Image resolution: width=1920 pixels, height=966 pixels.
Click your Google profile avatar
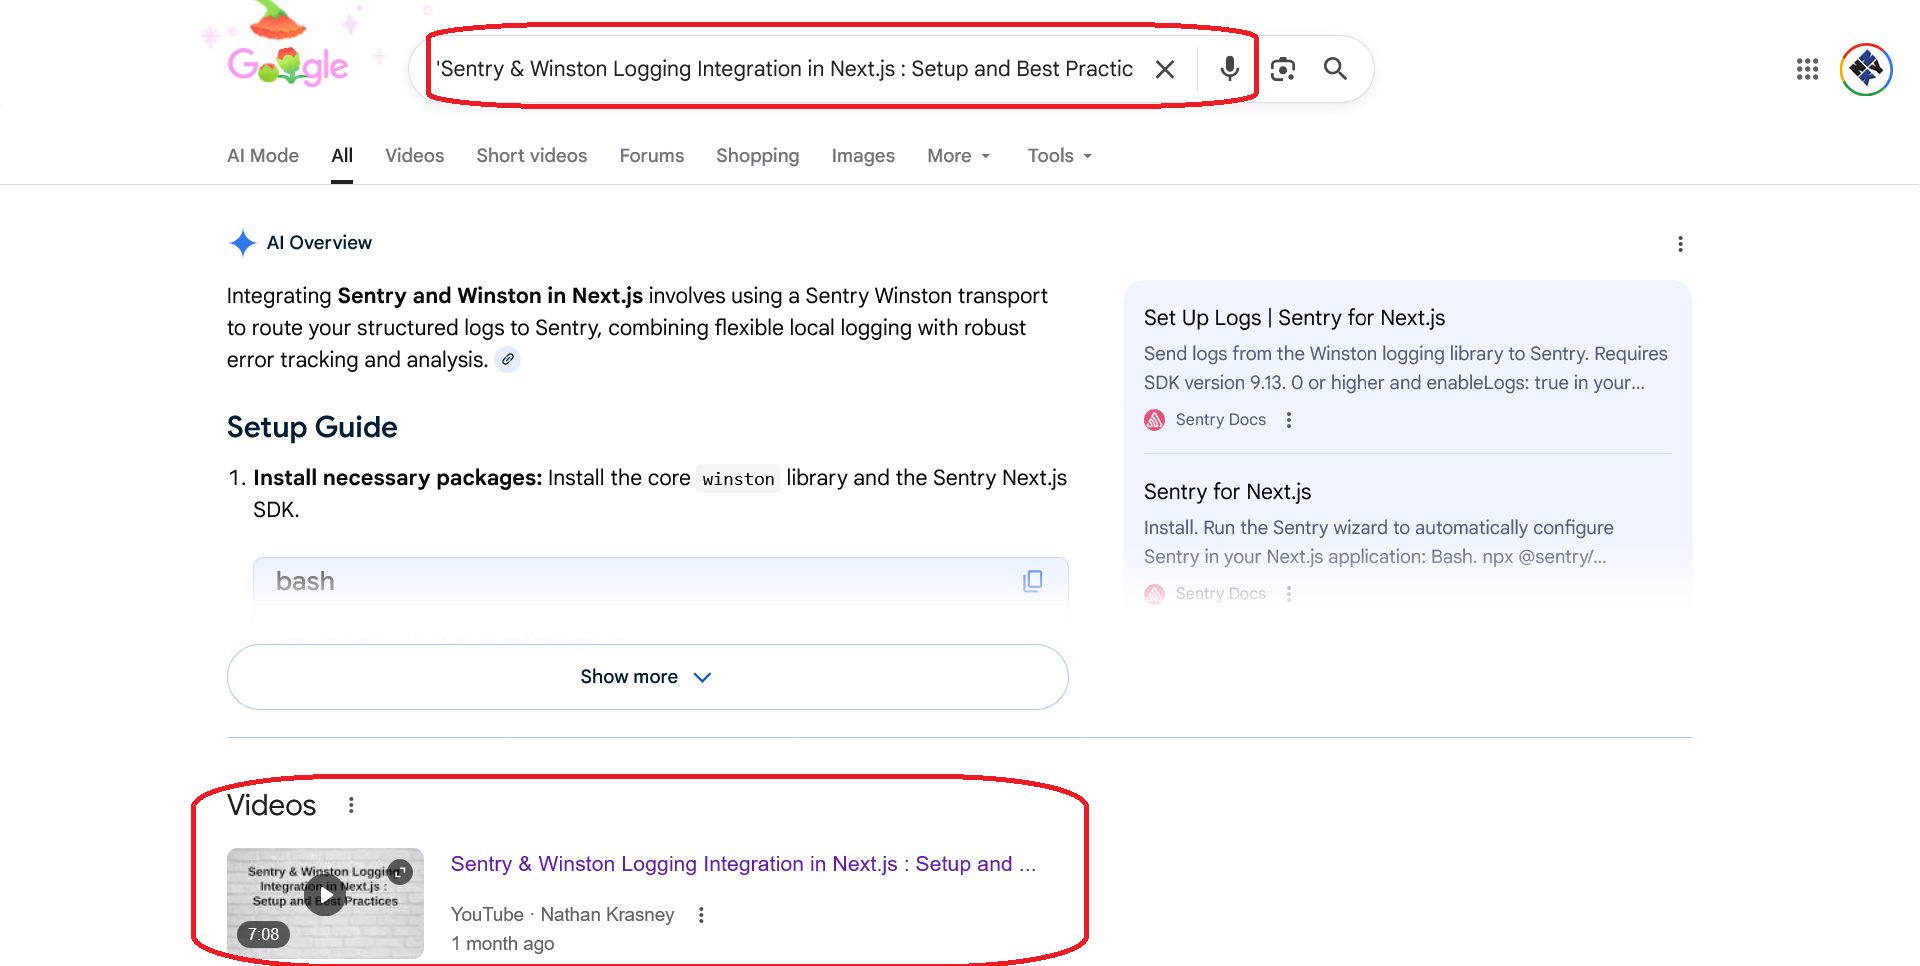1864,69
